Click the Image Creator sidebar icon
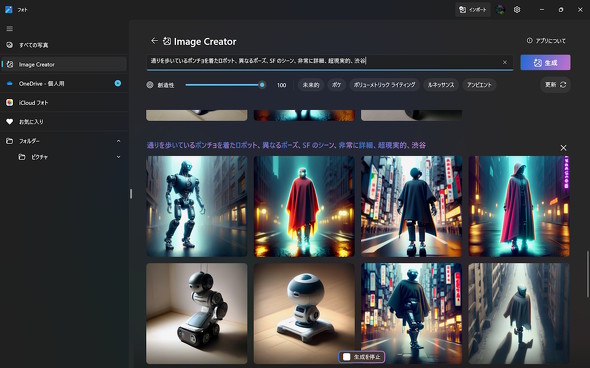The width and height of the screenshot is (590, 368). tap(10, 64)
